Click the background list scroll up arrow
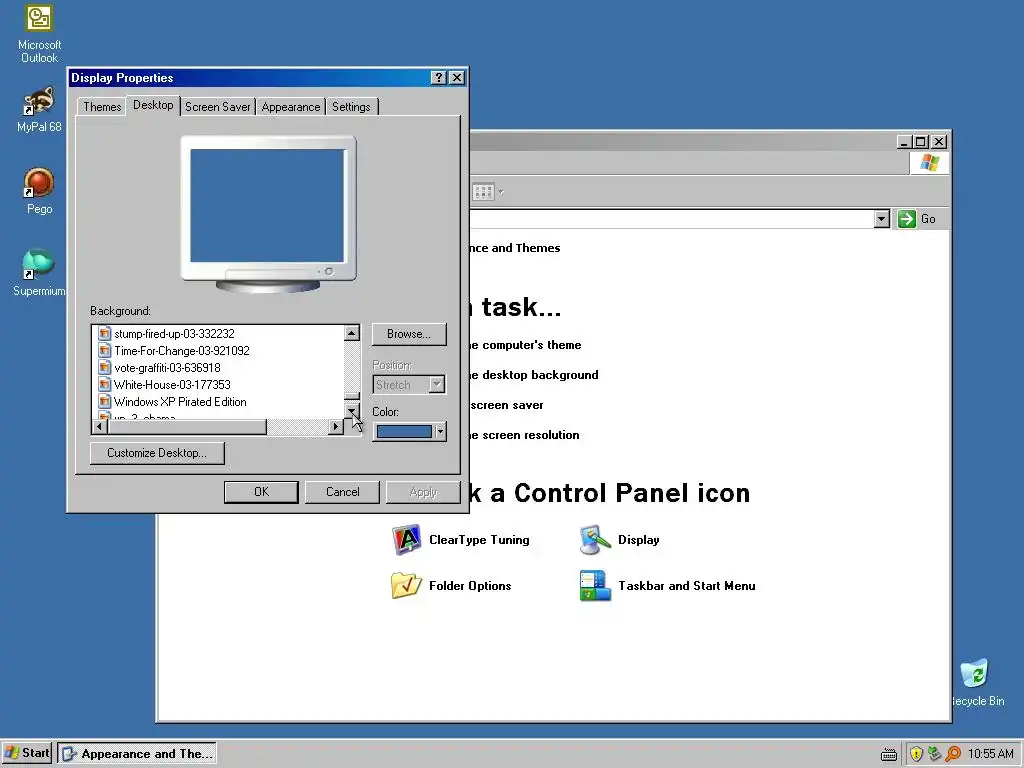The width and height of the screenshot is (1024, 768). tap(352, 333)
